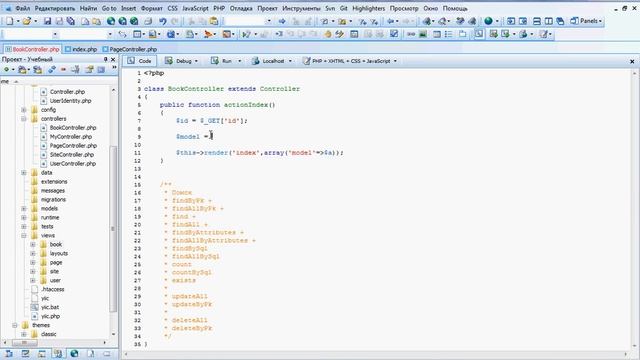The image size is (640, 360).
Task: Click the toolbar search input field
Action: [x=244, y=21]
